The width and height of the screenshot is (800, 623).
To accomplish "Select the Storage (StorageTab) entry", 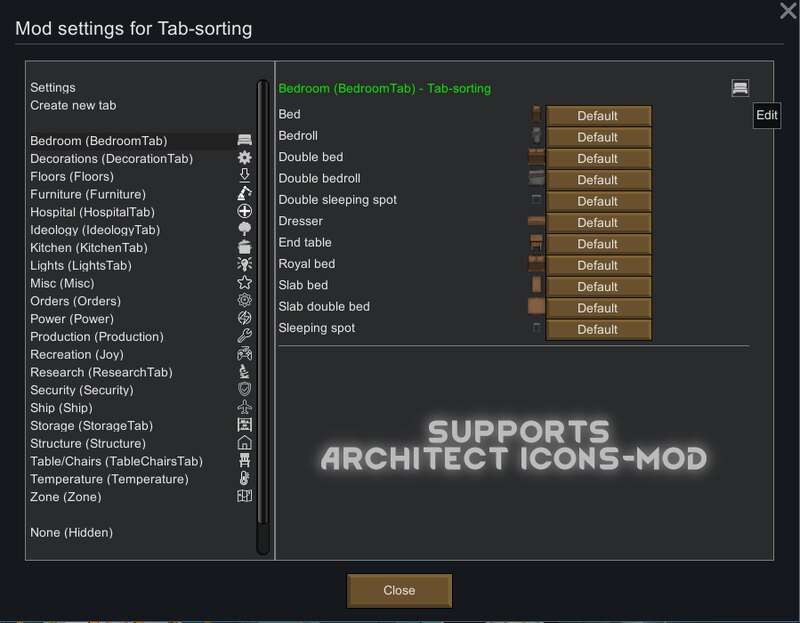I will pyautogui.click(x=91, y=426).
